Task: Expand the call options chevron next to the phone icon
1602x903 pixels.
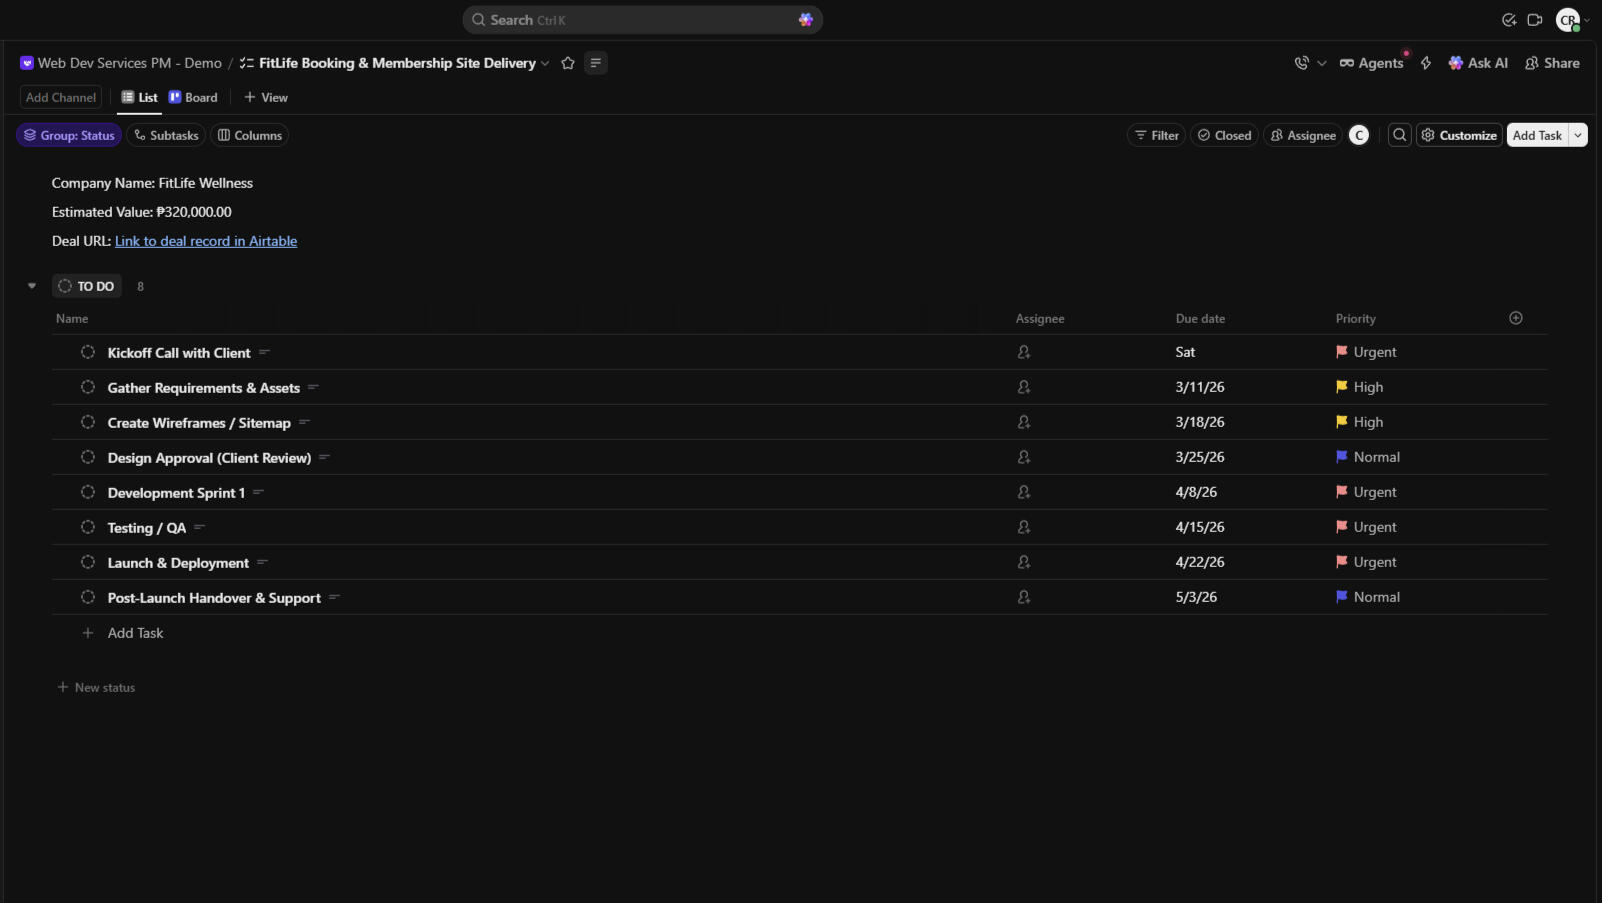Action: 1321,63
